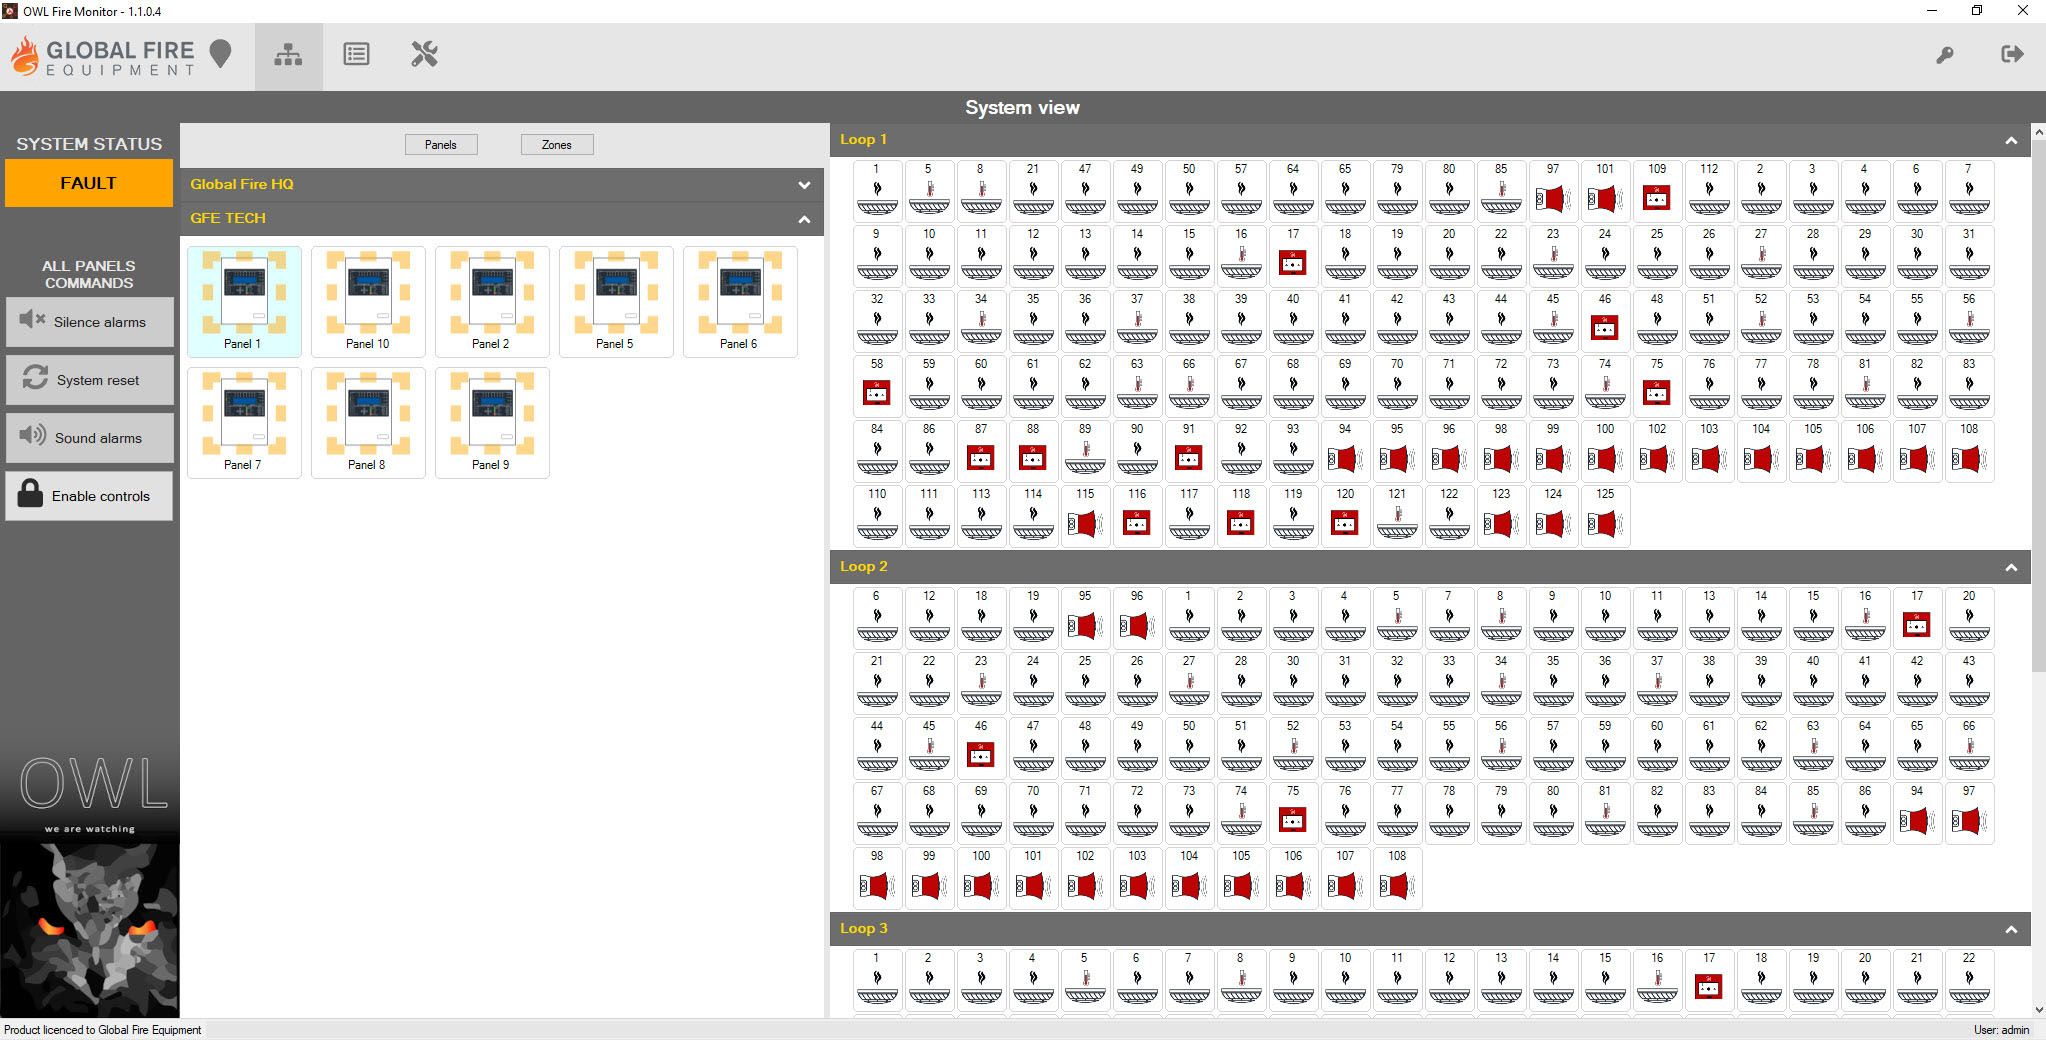
Task: Open the event list icon in toolbar
Action: [x=356, y=55]
